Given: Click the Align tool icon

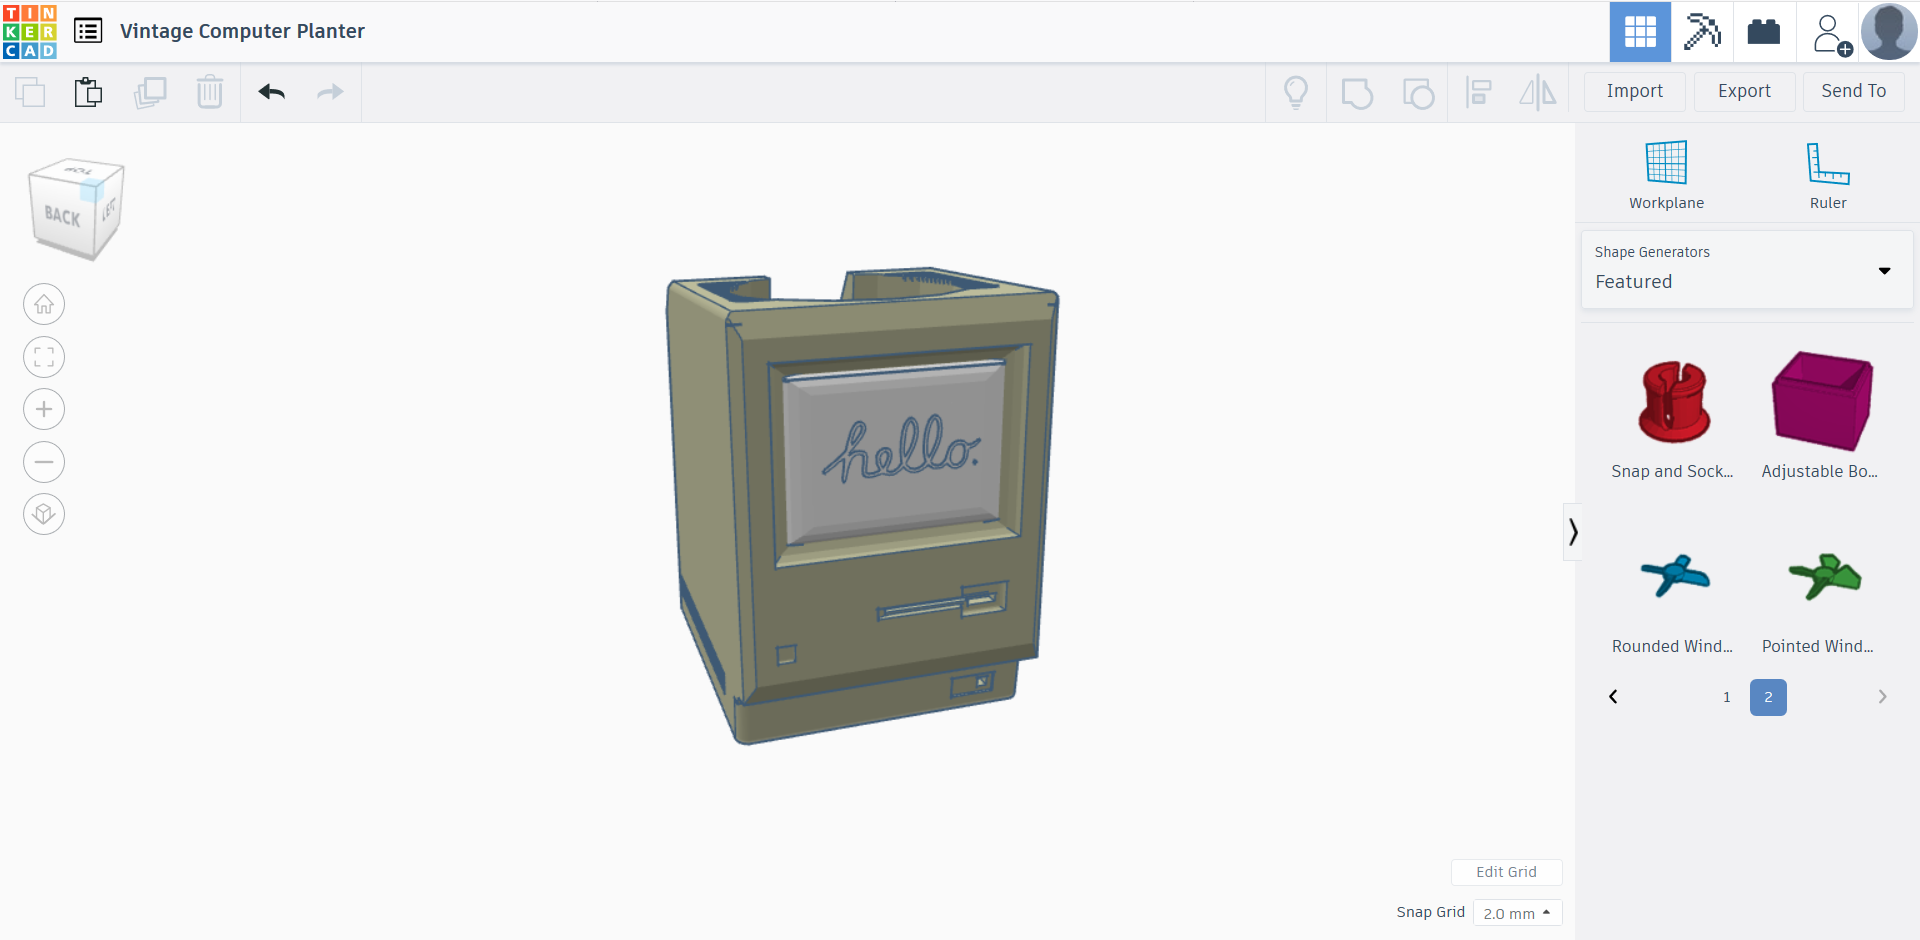Looking at the screenshot, I should point(1478,93).
